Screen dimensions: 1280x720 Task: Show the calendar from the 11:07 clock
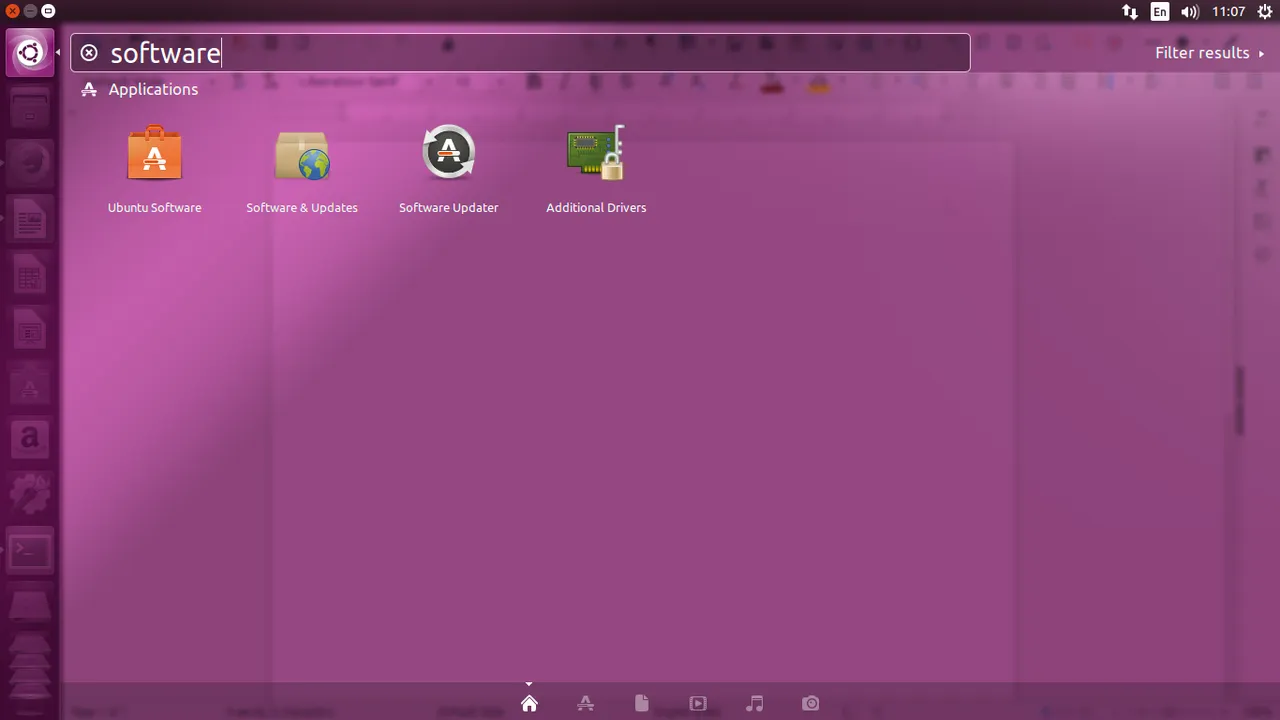pos(1228,12)
